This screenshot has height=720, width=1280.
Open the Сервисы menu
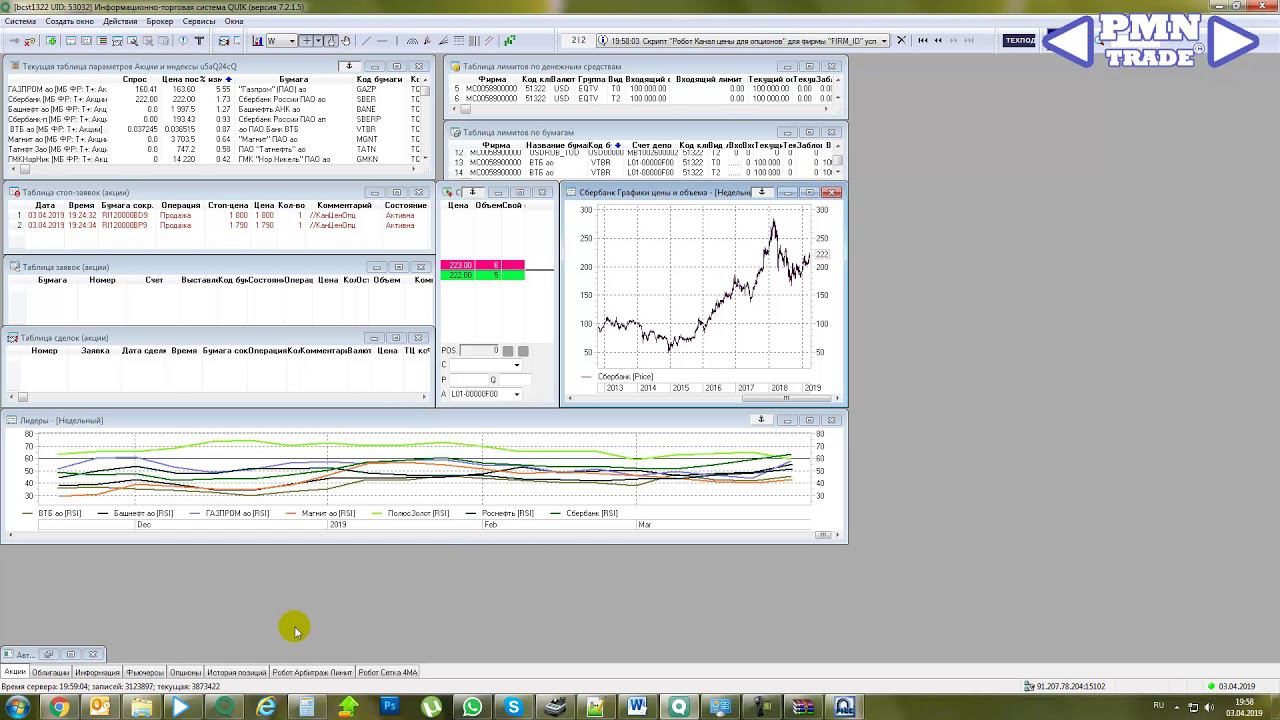click(x=199, y=21)
